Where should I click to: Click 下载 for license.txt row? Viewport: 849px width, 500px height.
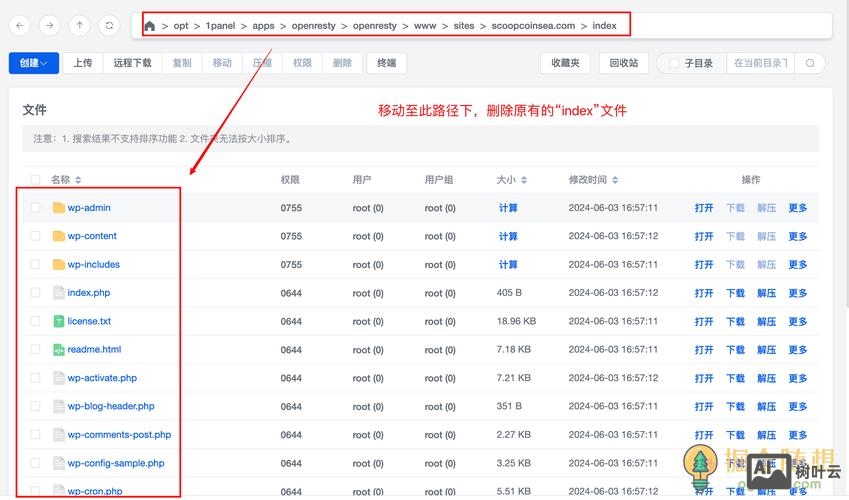point(735,321)
